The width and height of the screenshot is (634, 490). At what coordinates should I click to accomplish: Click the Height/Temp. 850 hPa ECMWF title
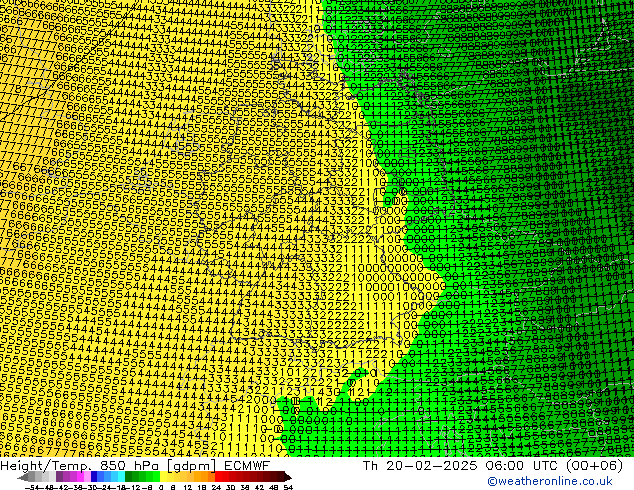pos(135,465)
